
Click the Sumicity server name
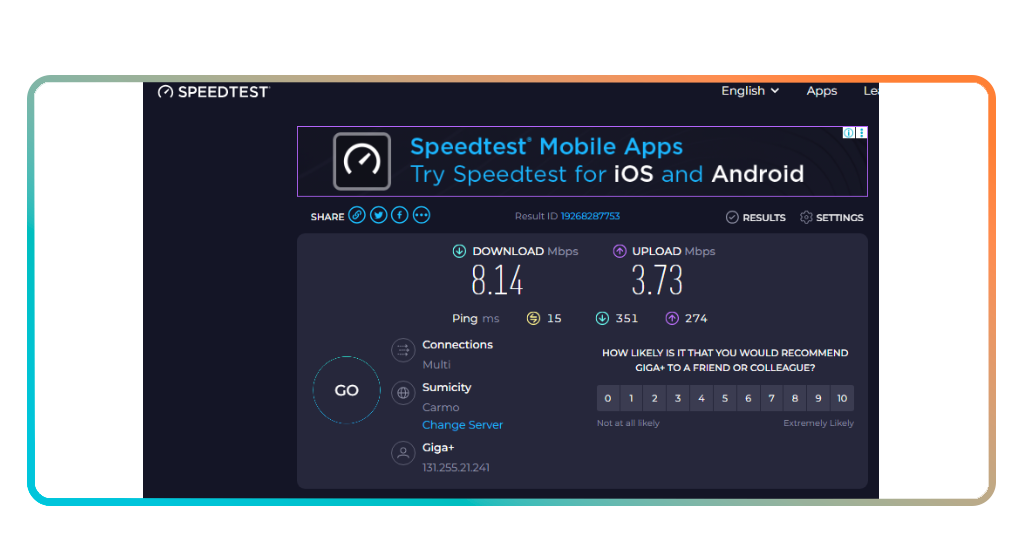click(447, 387)
